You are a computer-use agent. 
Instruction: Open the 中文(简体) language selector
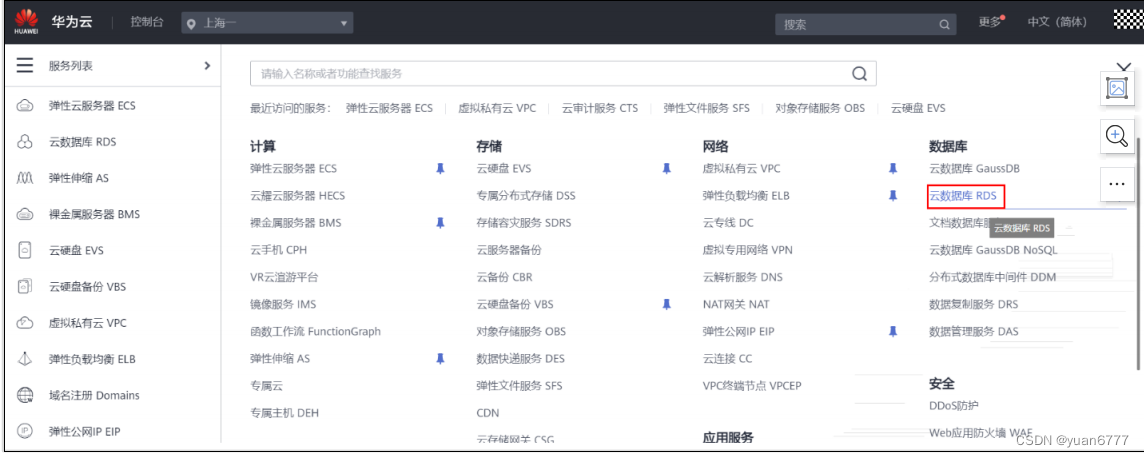1056,23
